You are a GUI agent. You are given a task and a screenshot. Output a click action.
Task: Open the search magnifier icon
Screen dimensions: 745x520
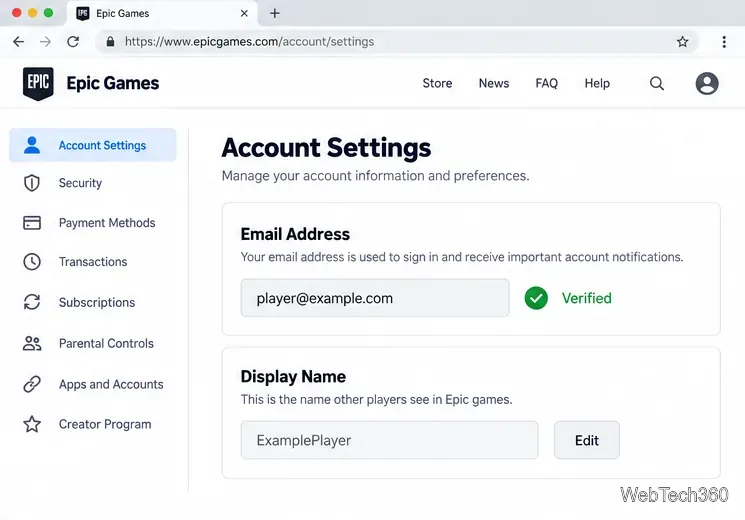click(657, 84)
